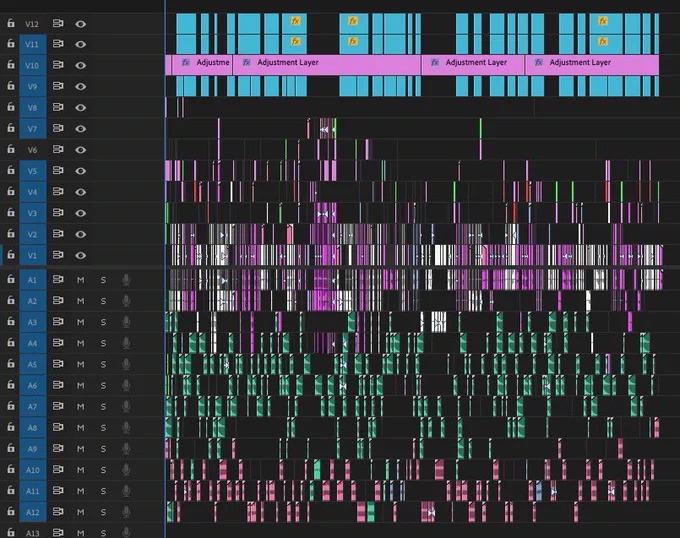Image resolution: width=680 pixels, height=538 pixels.
Task: Target track V2 header label
Action: [33, 235]
